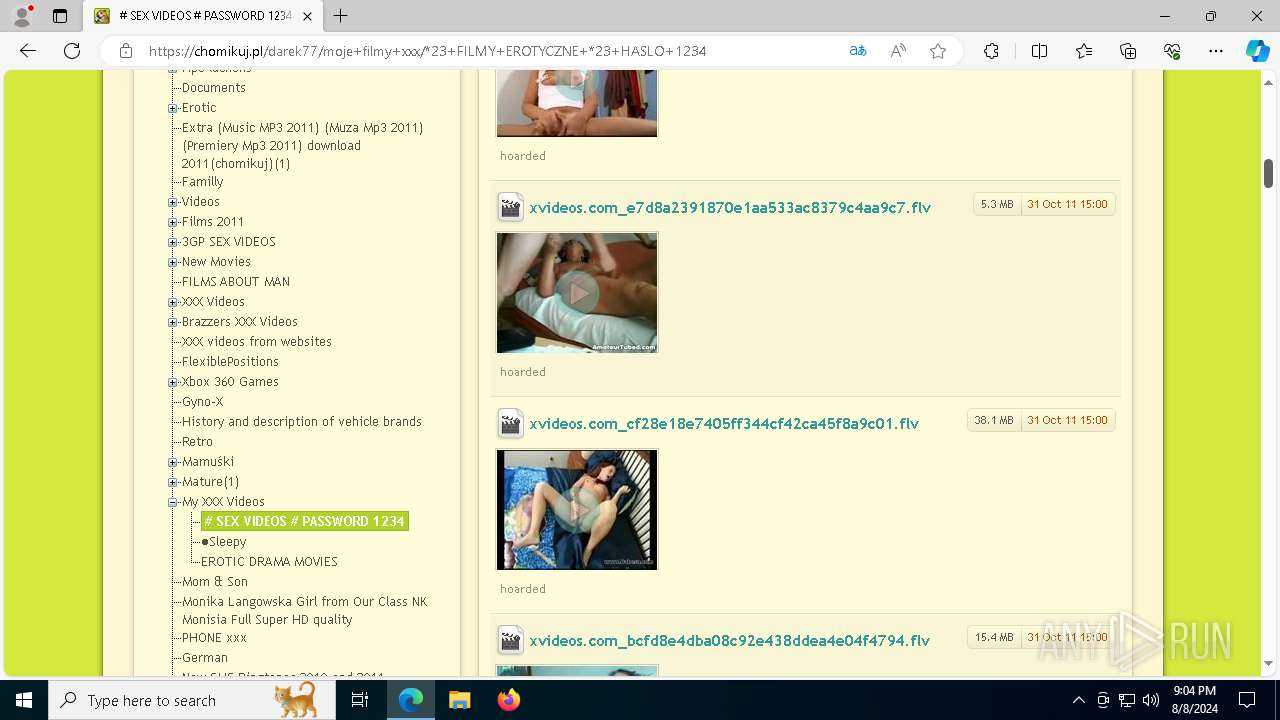Show hidden system tray icons
The image size is (1280, 720).
[1078, 700]
